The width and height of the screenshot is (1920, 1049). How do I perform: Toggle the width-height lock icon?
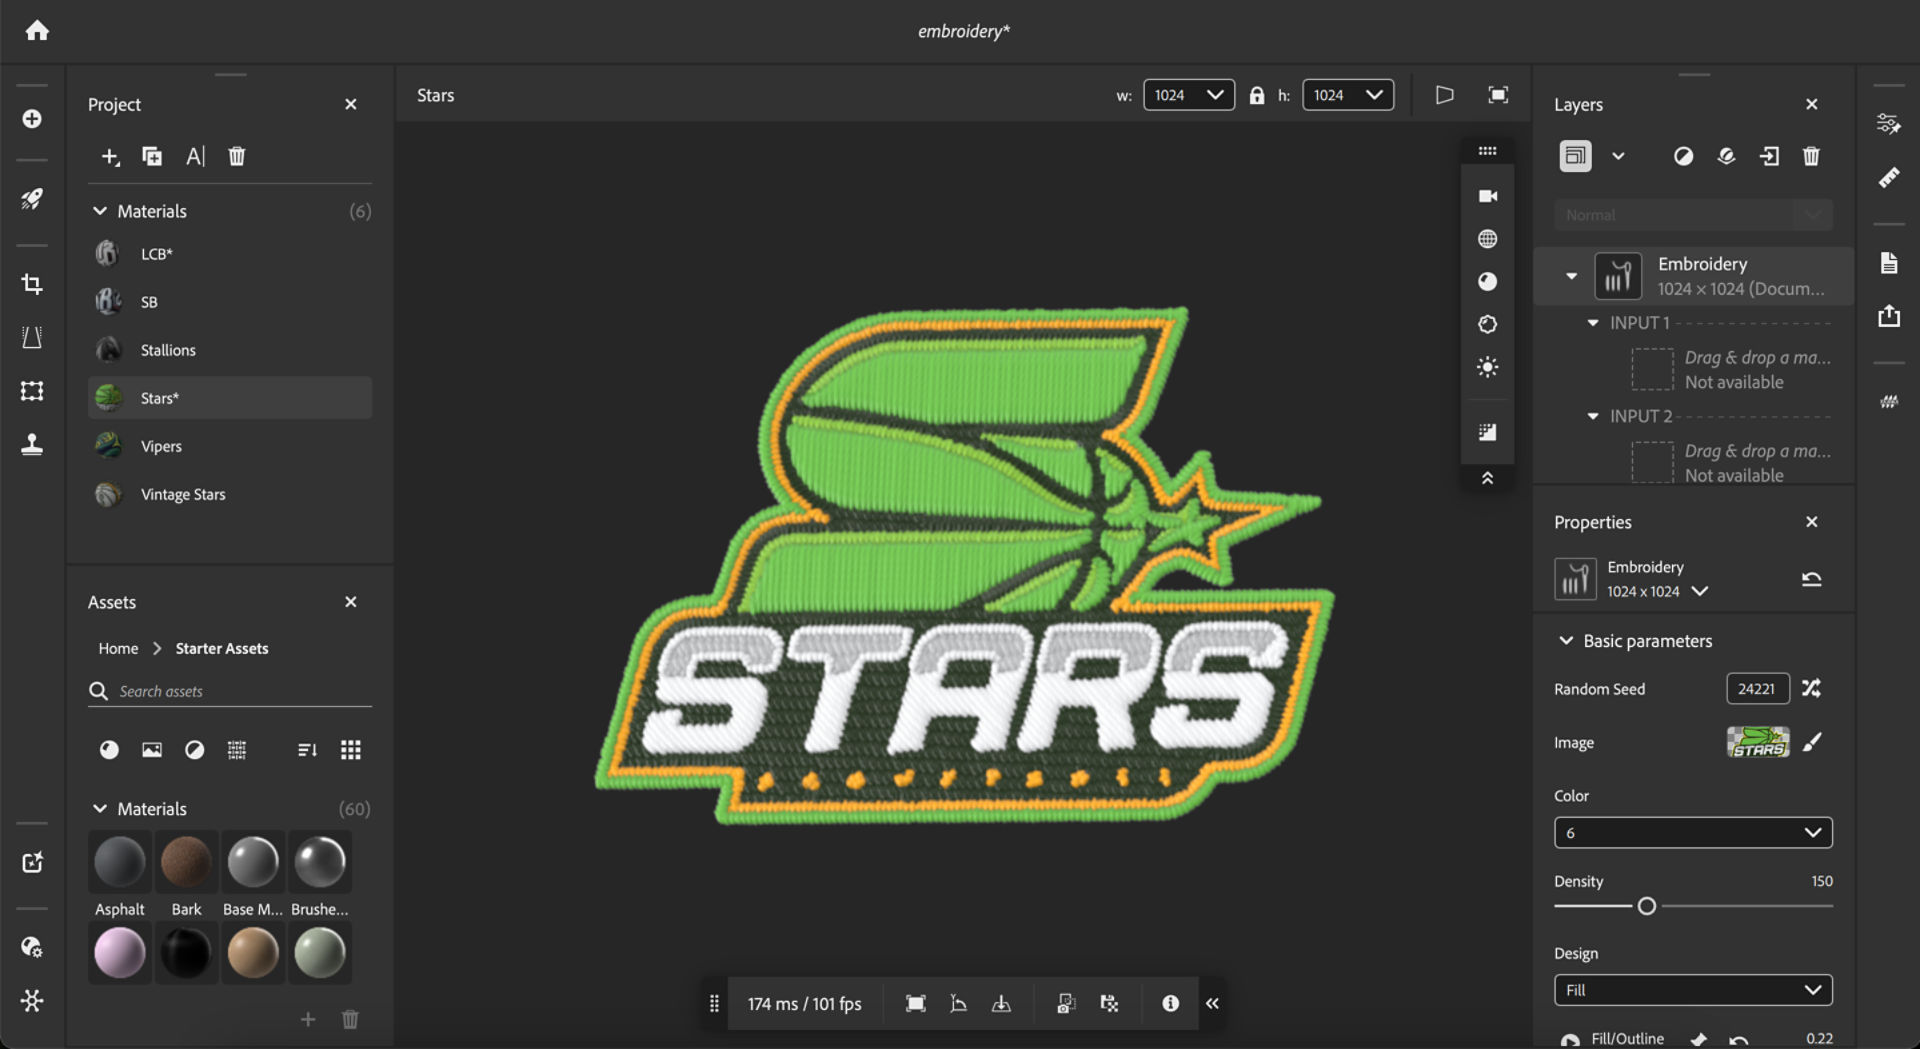pos(1257,95)
